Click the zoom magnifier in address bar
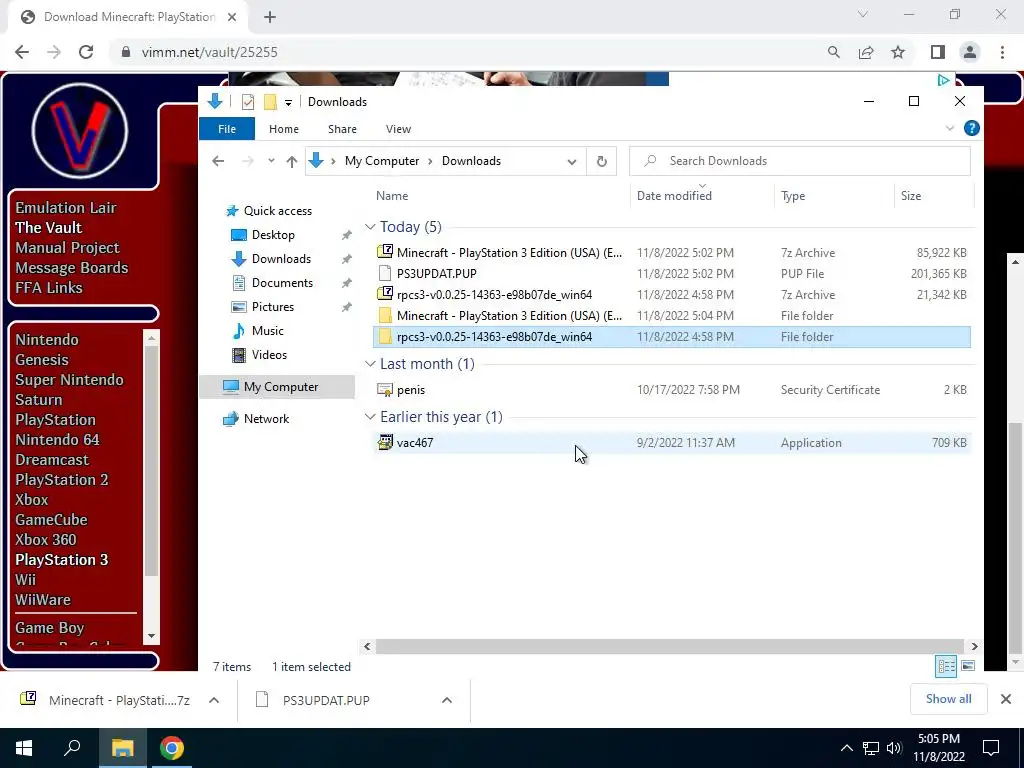Screen dimensions: 1024x768 point(834,52)
